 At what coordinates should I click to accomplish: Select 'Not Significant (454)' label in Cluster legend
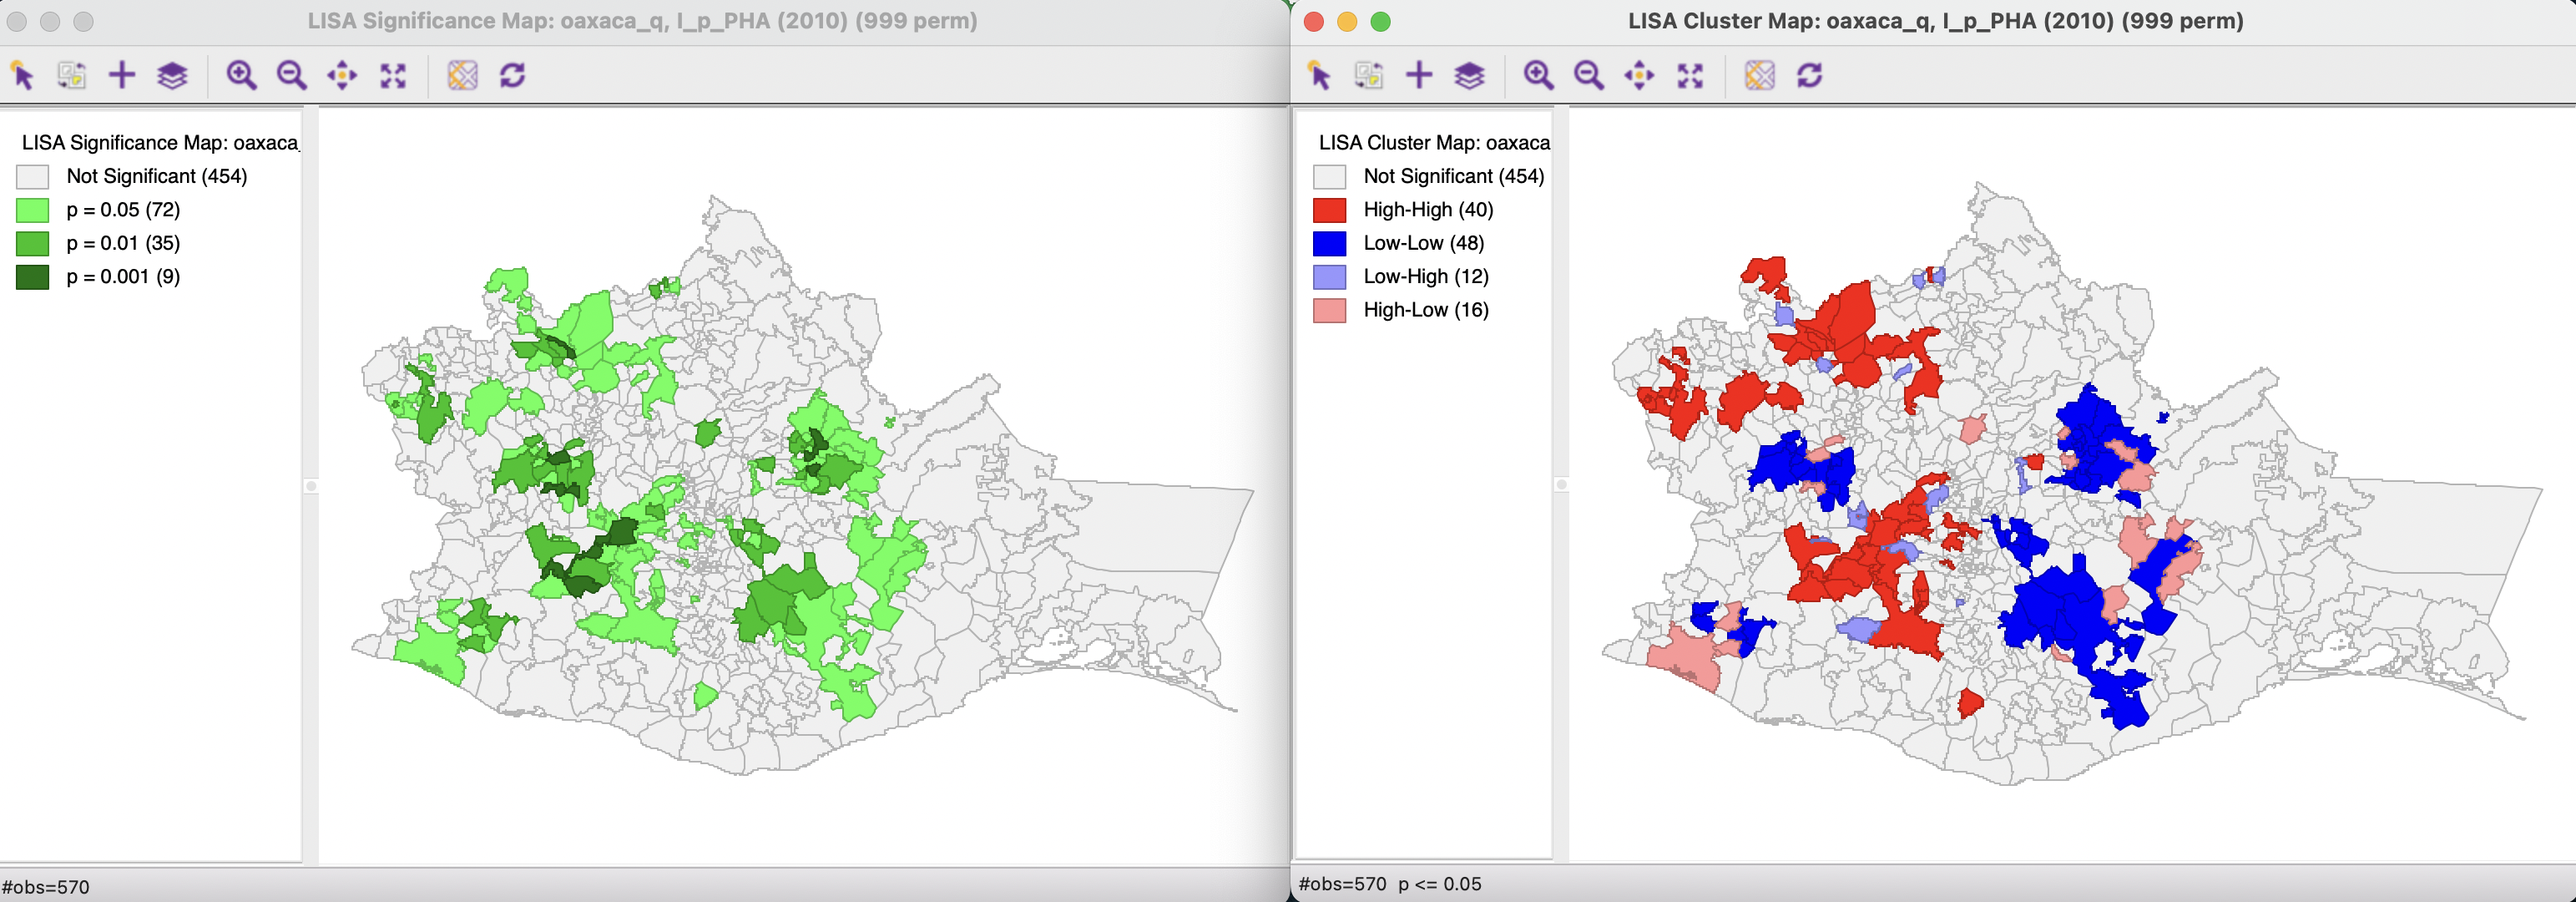coord(1454,176)
